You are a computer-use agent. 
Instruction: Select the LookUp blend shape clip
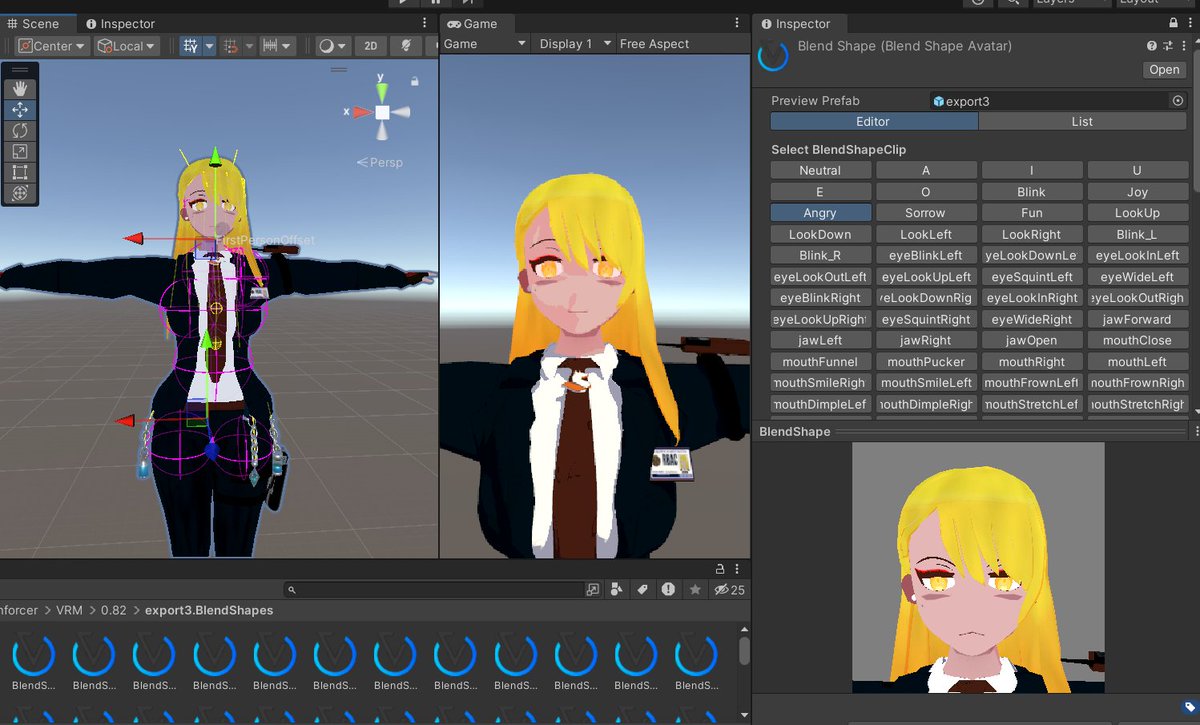1137,213
